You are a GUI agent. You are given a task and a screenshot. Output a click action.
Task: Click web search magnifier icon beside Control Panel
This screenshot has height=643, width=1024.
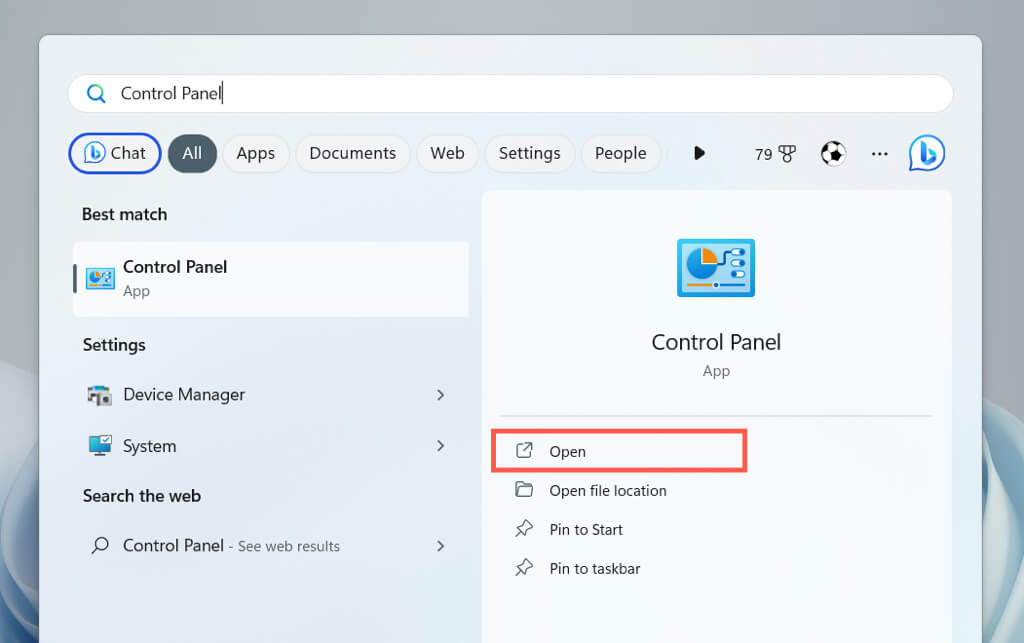coord(100,545)
